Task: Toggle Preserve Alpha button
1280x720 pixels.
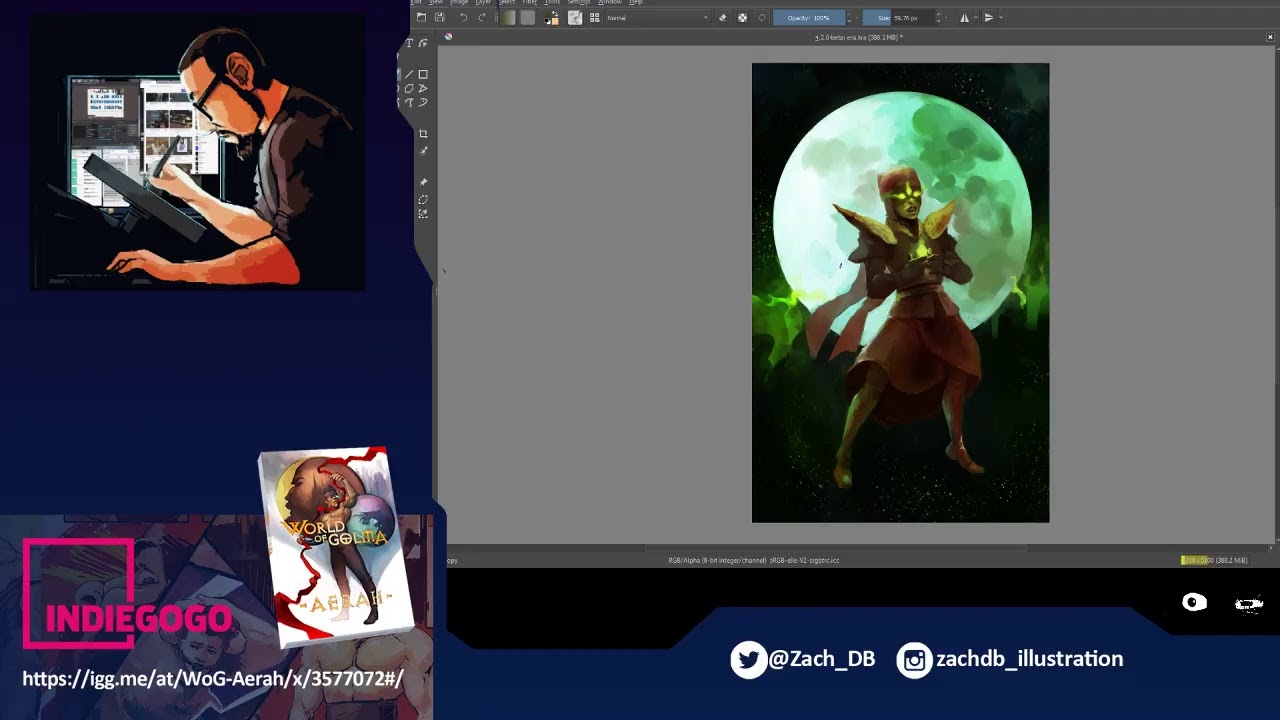Action: coord(742,17)
